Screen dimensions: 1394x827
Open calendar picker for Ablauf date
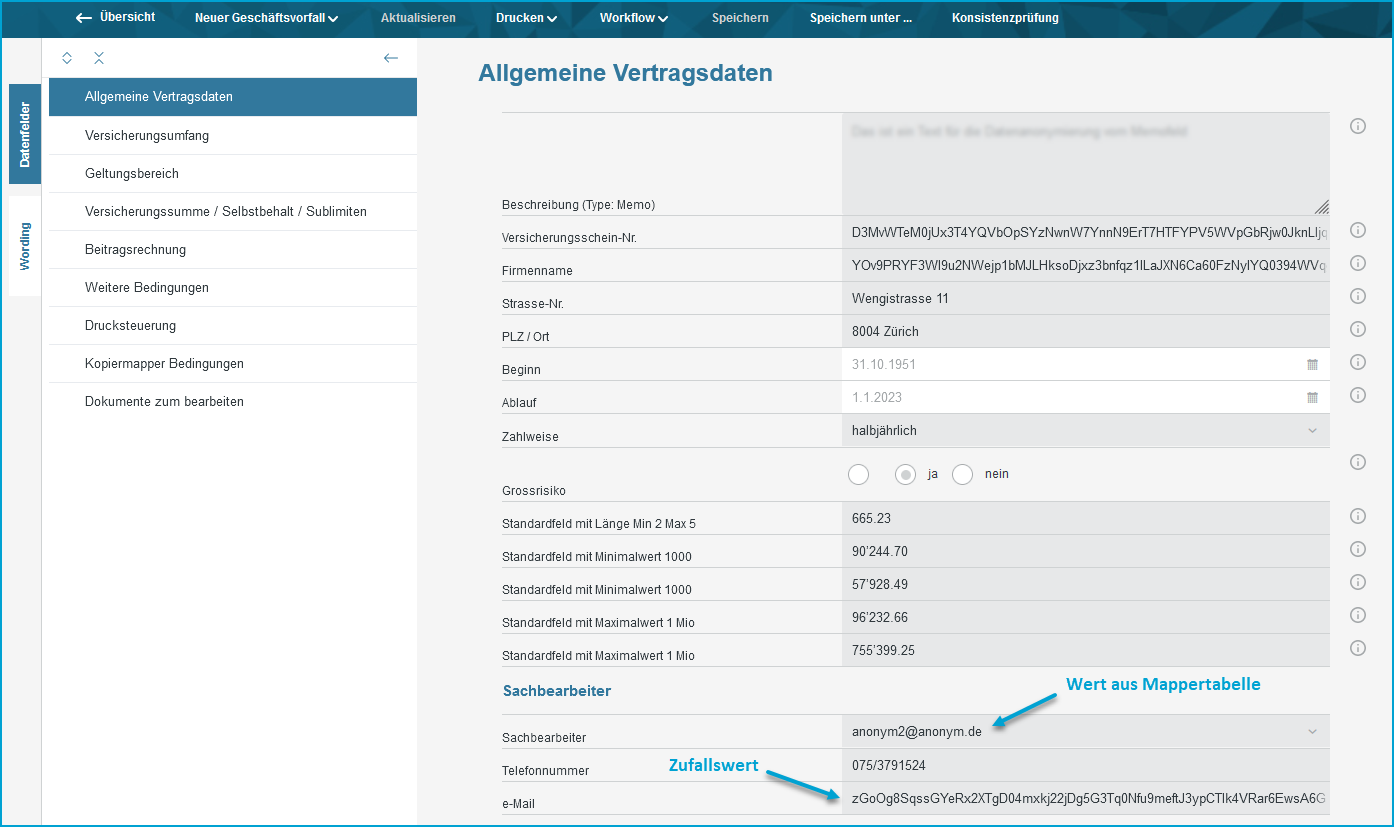point(1312,398)
